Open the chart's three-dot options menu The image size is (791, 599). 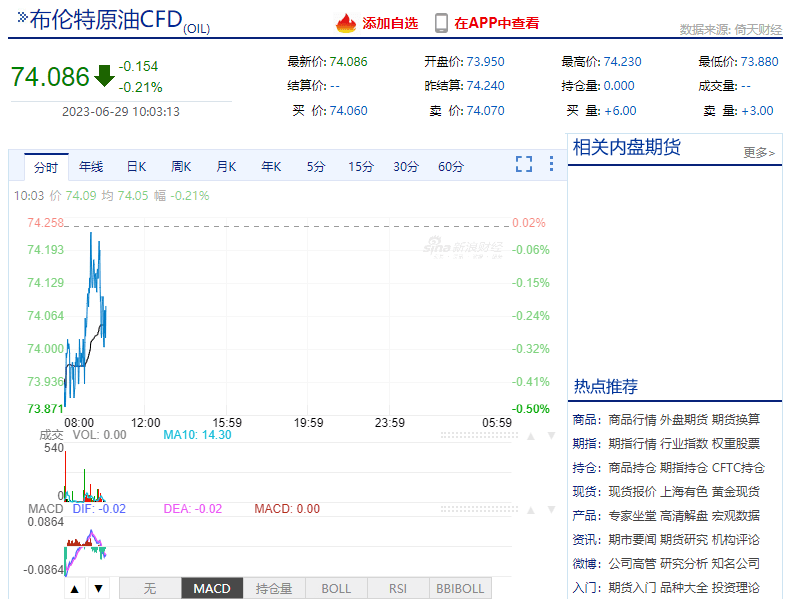pos(551,164)
